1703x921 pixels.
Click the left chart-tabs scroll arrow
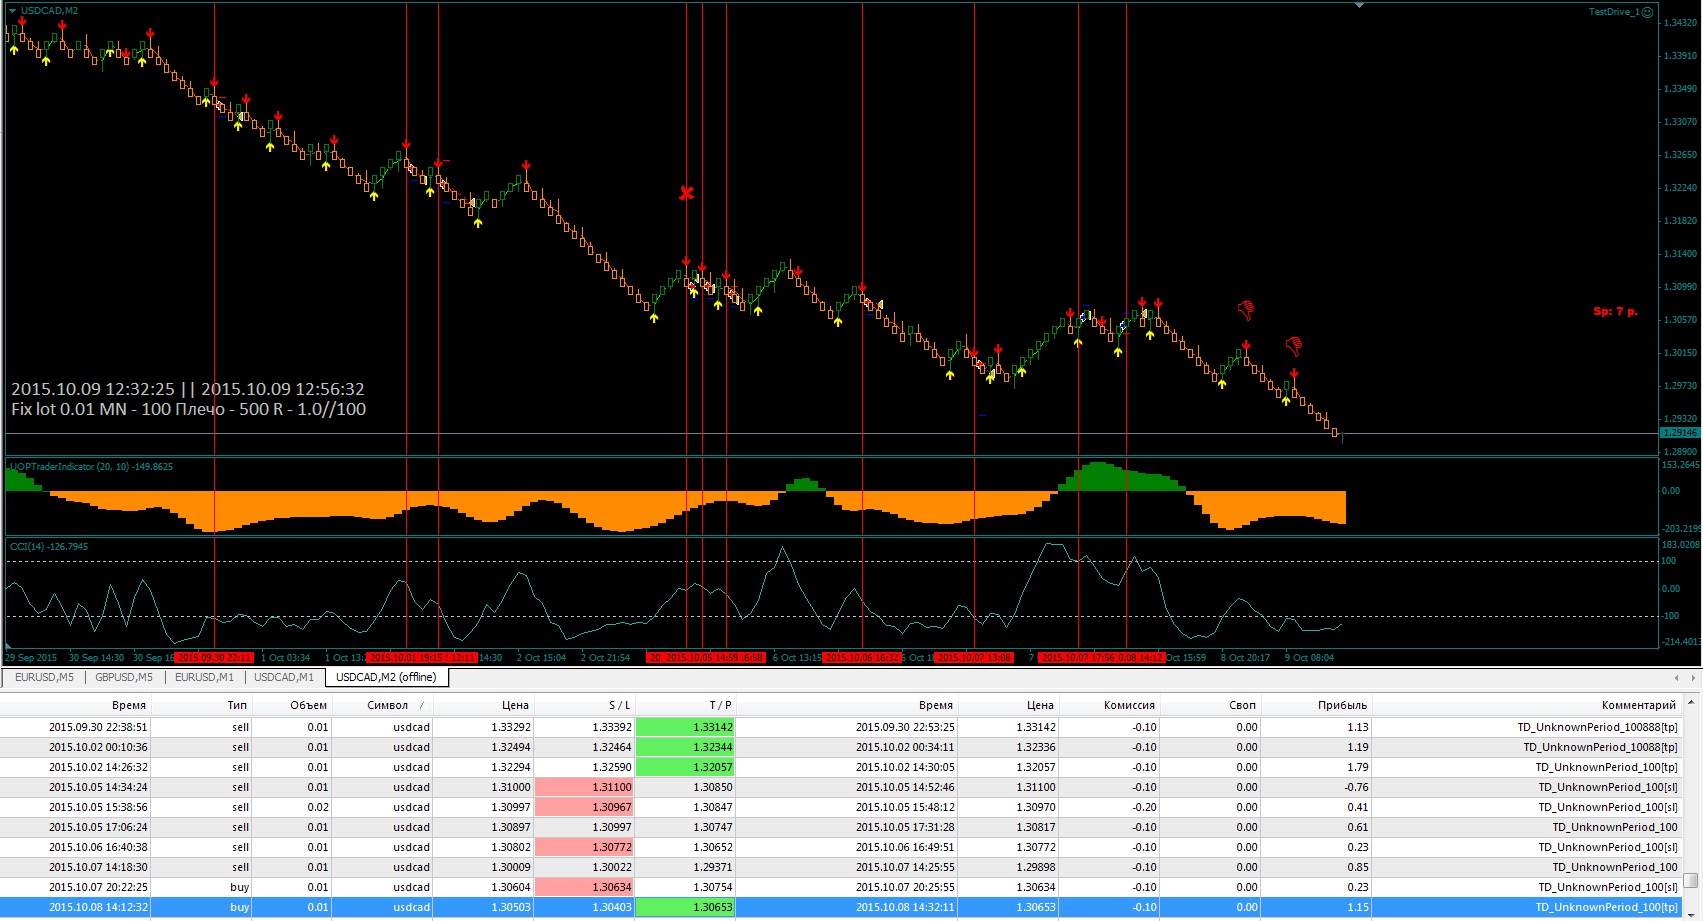[1677, 678]
